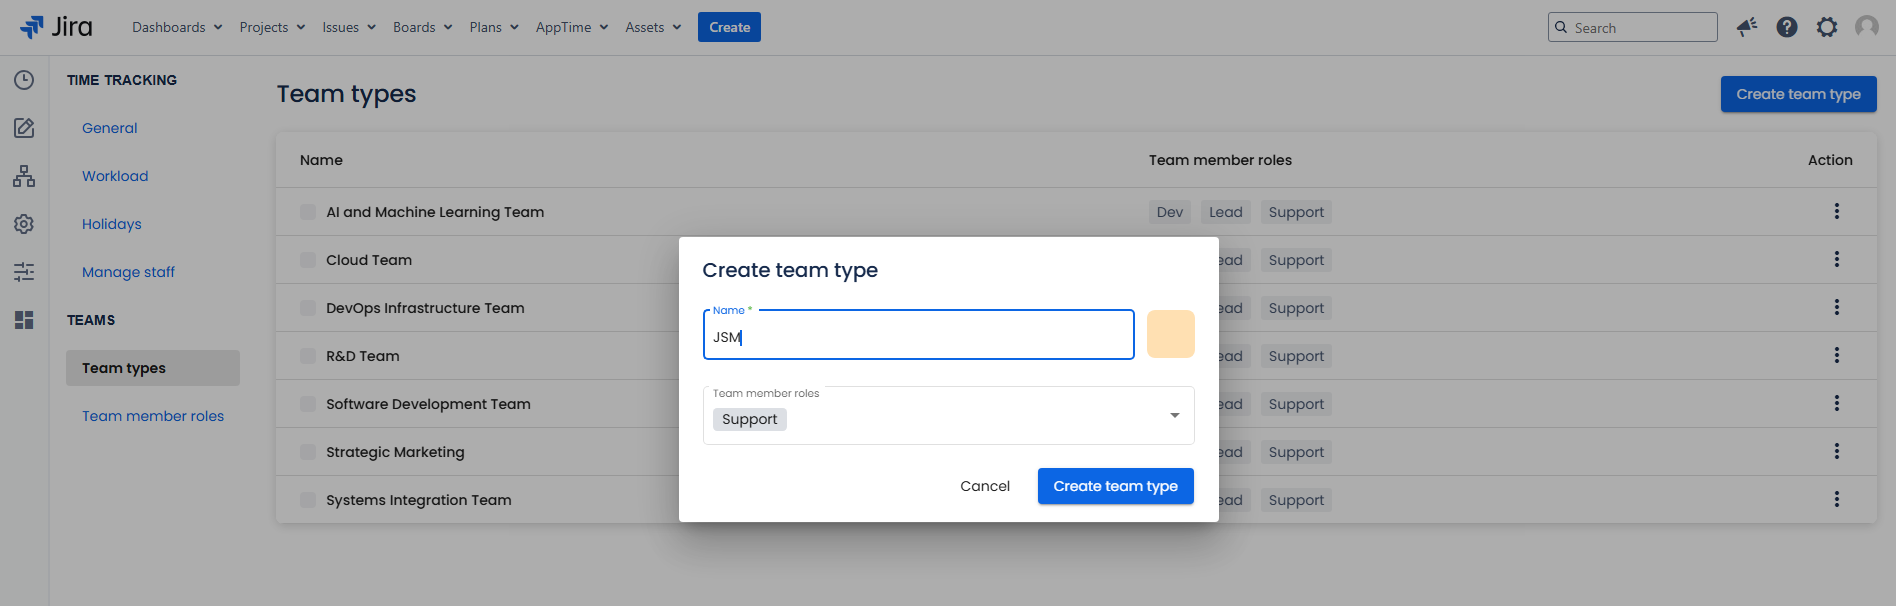This screenshot has width=1896, height=606.
Task: Open the hierarchy structure icon in sidebar
Action: click(x=24, y=176)
